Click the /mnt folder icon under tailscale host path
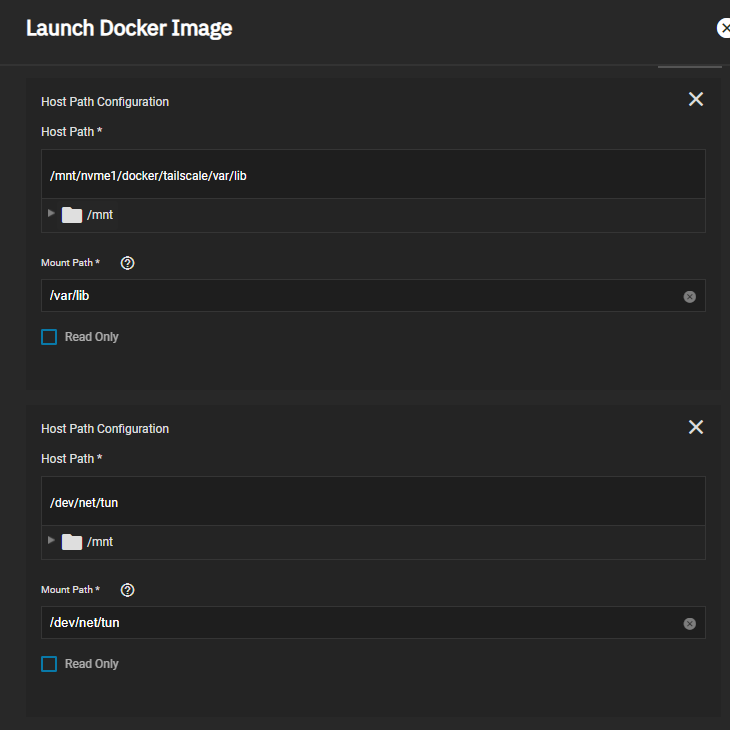 tap(72, 215)
